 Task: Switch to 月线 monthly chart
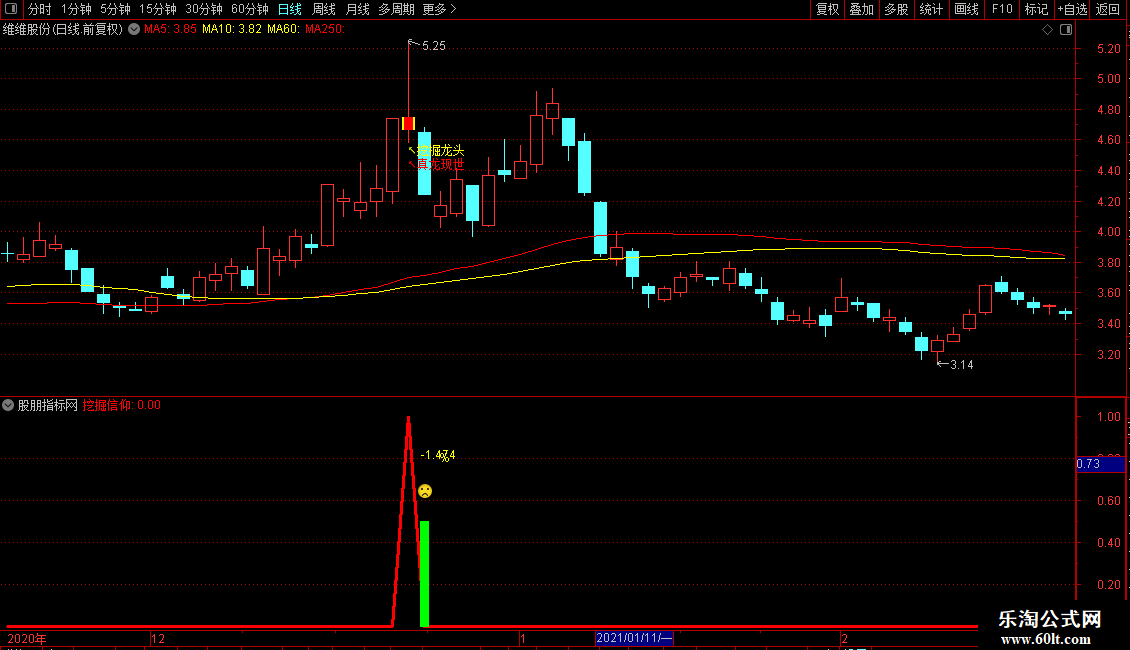357,9
